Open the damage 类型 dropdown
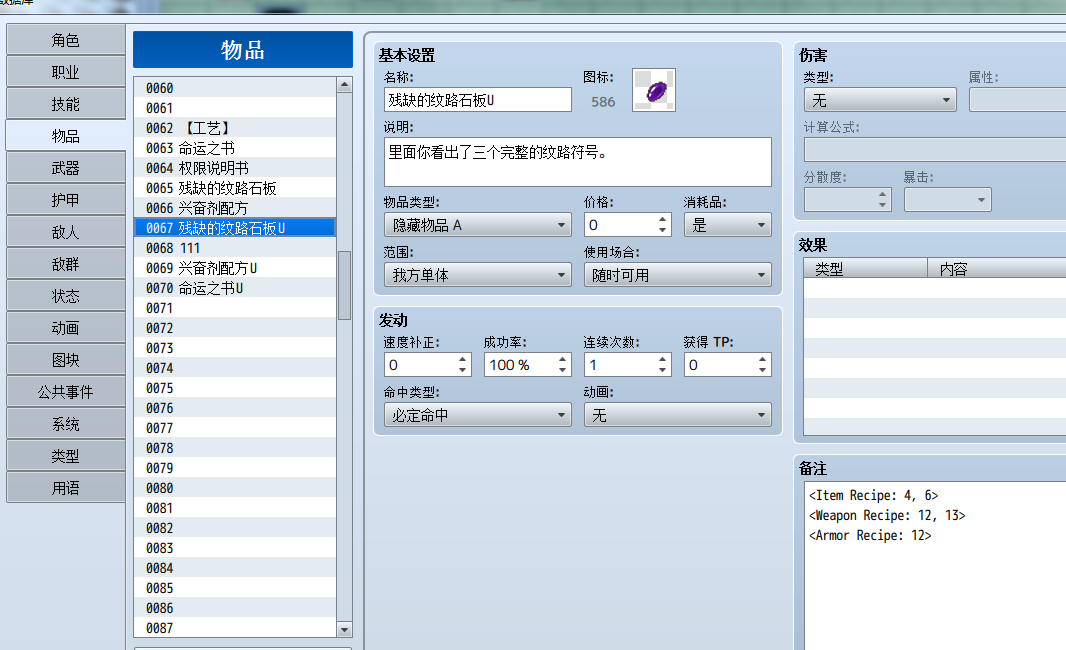This screenshot has height=650, width=1066. click(x=880, y=101)
